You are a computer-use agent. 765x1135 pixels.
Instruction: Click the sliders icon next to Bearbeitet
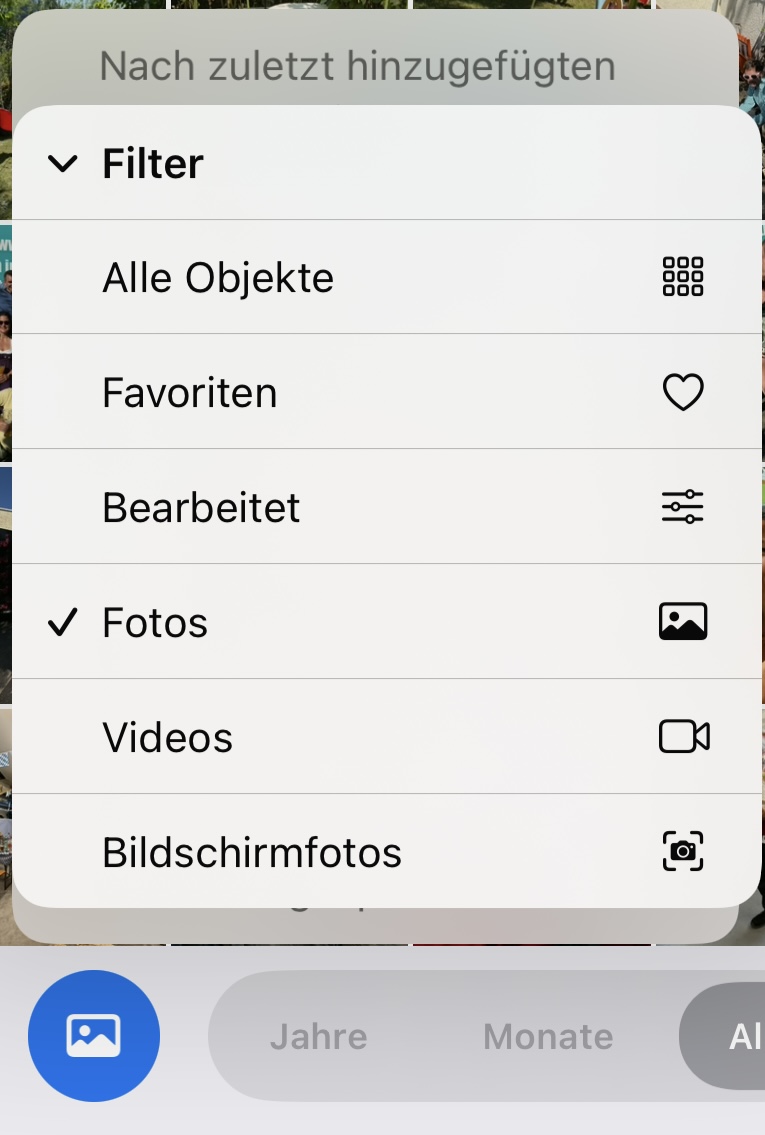click(683, 507)
